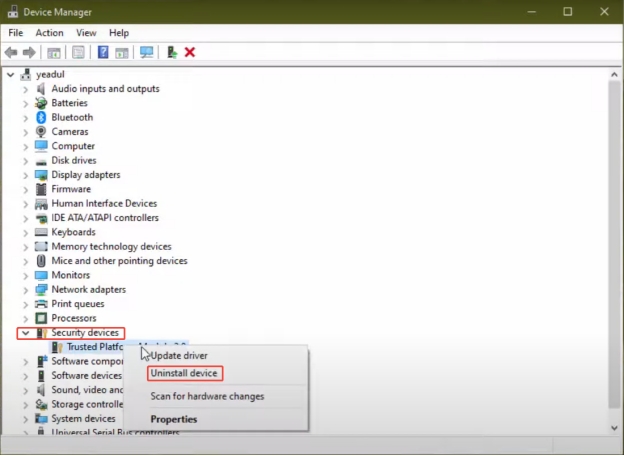This screenshot has width=624, height=456.
Task: Select the Cameras tree label
Action: pos(70,132)
